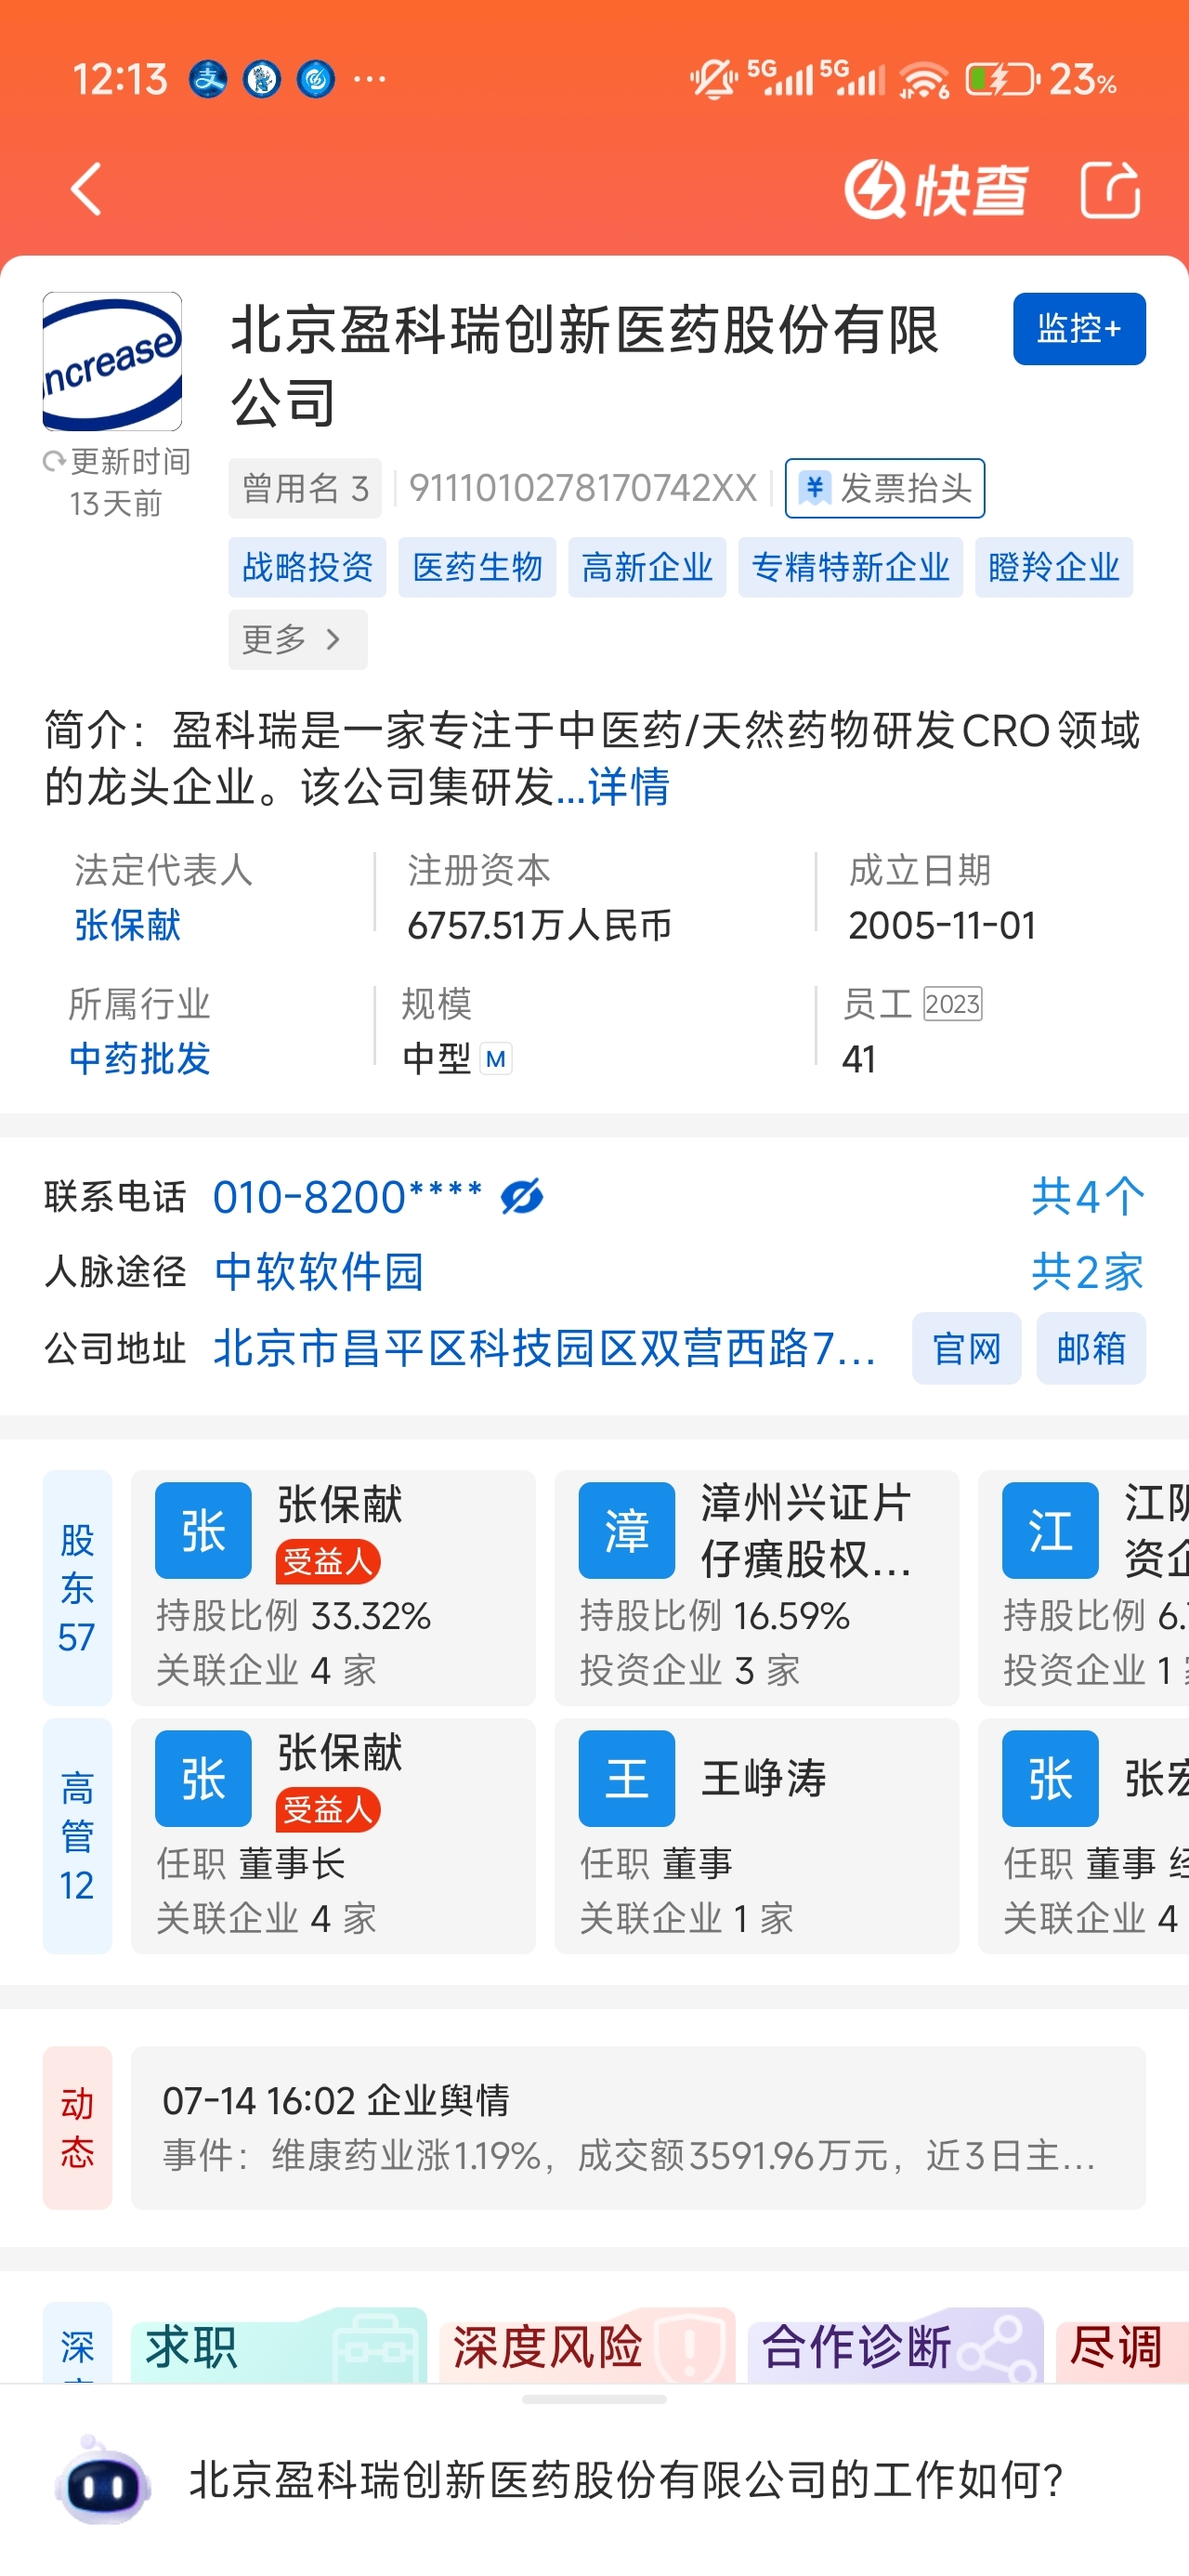The image size is (1189, 2576).
Task: Open the share icon in header
Action: click(1111, 189)
